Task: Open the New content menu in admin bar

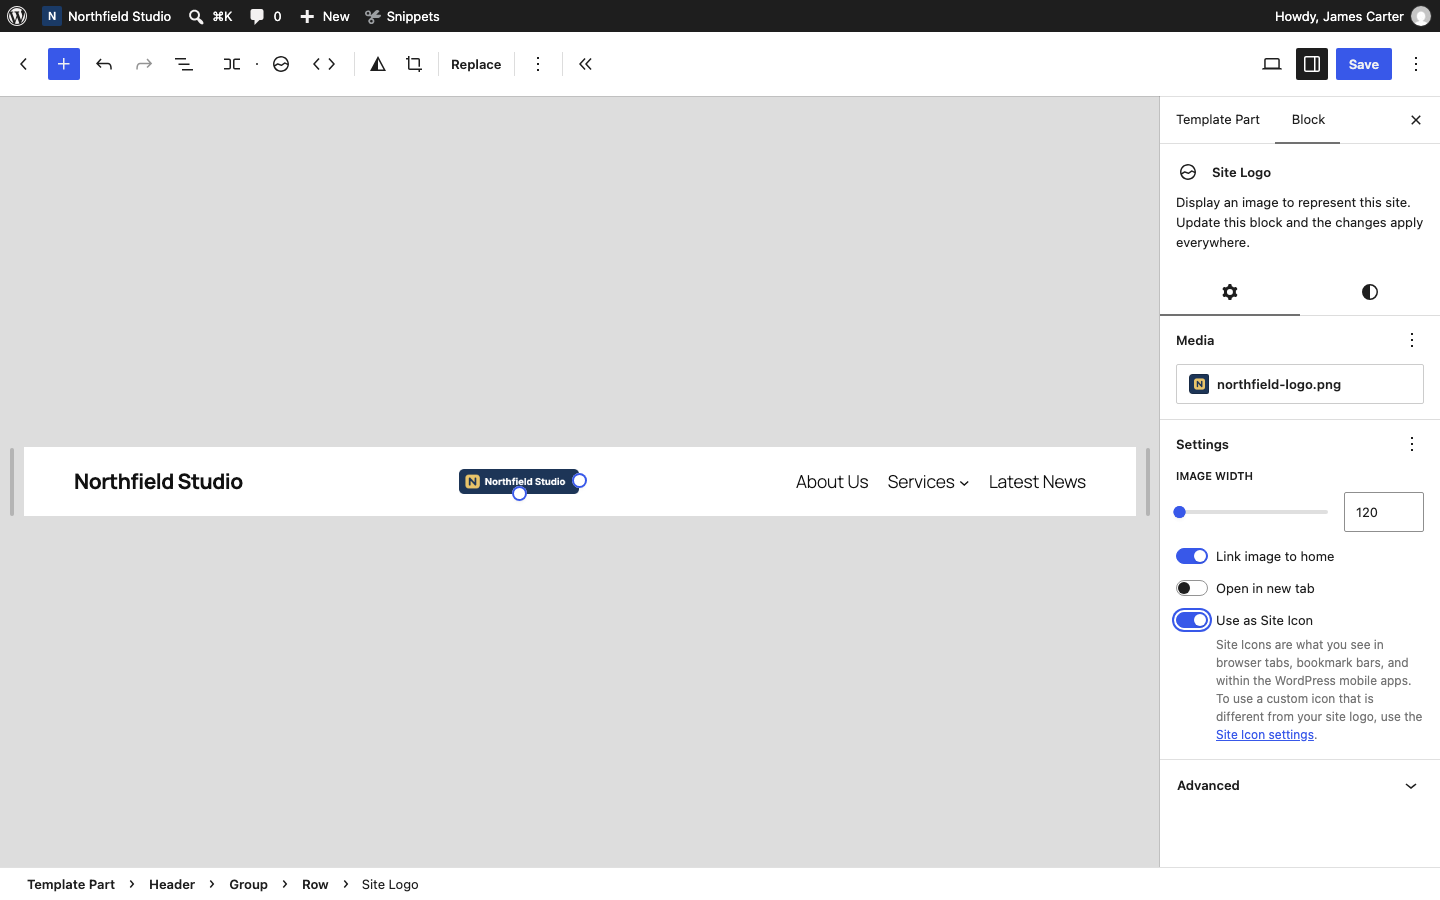Action: coord(324,16)
